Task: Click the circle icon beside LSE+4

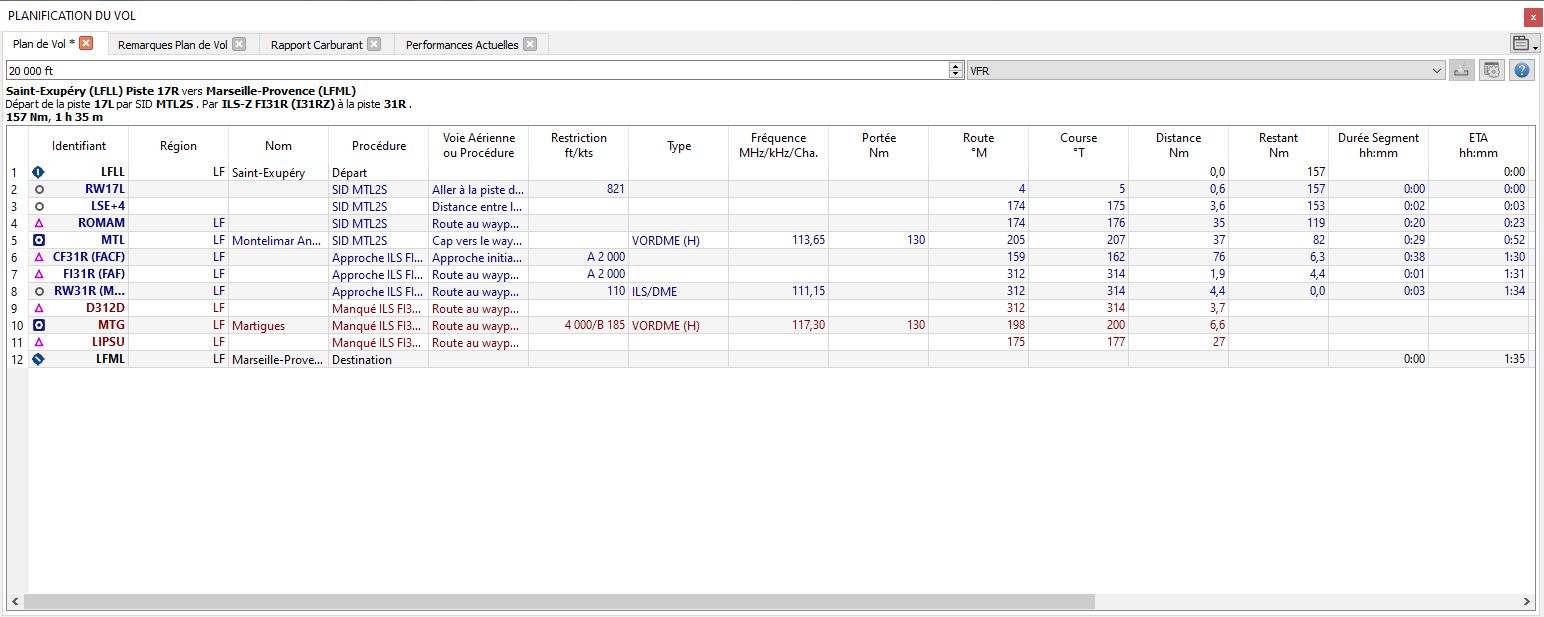Action: [x=38, y=206]
